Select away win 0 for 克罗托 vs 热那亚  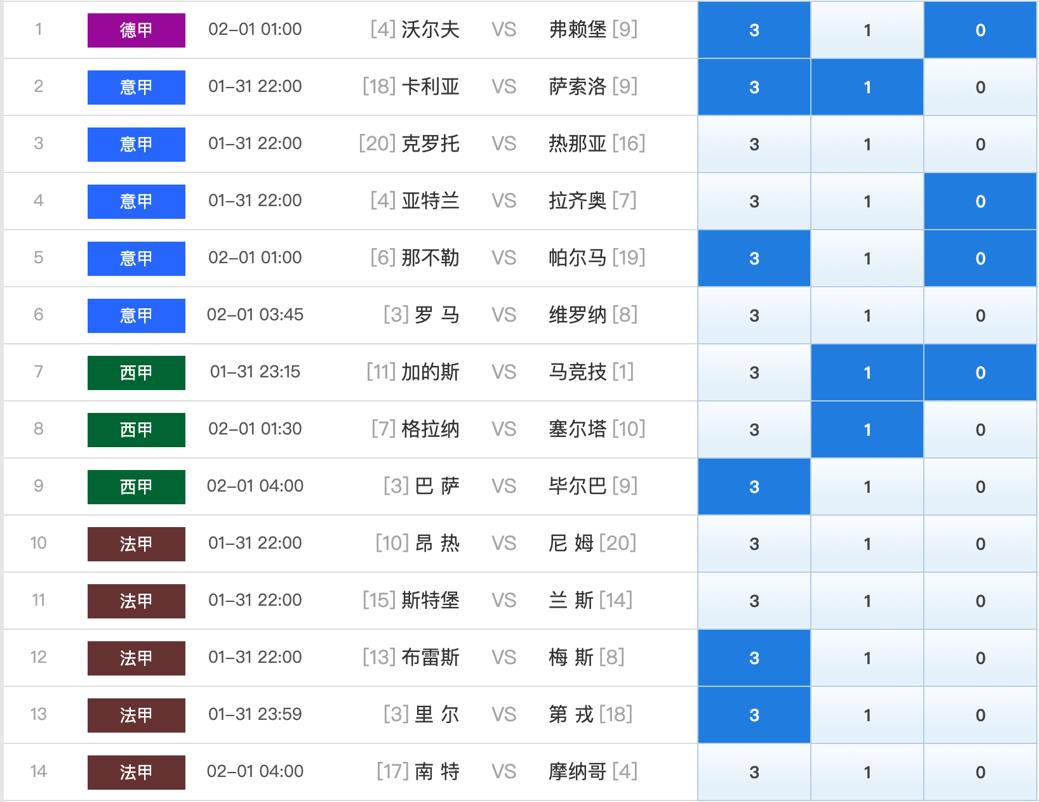point(980,144)
